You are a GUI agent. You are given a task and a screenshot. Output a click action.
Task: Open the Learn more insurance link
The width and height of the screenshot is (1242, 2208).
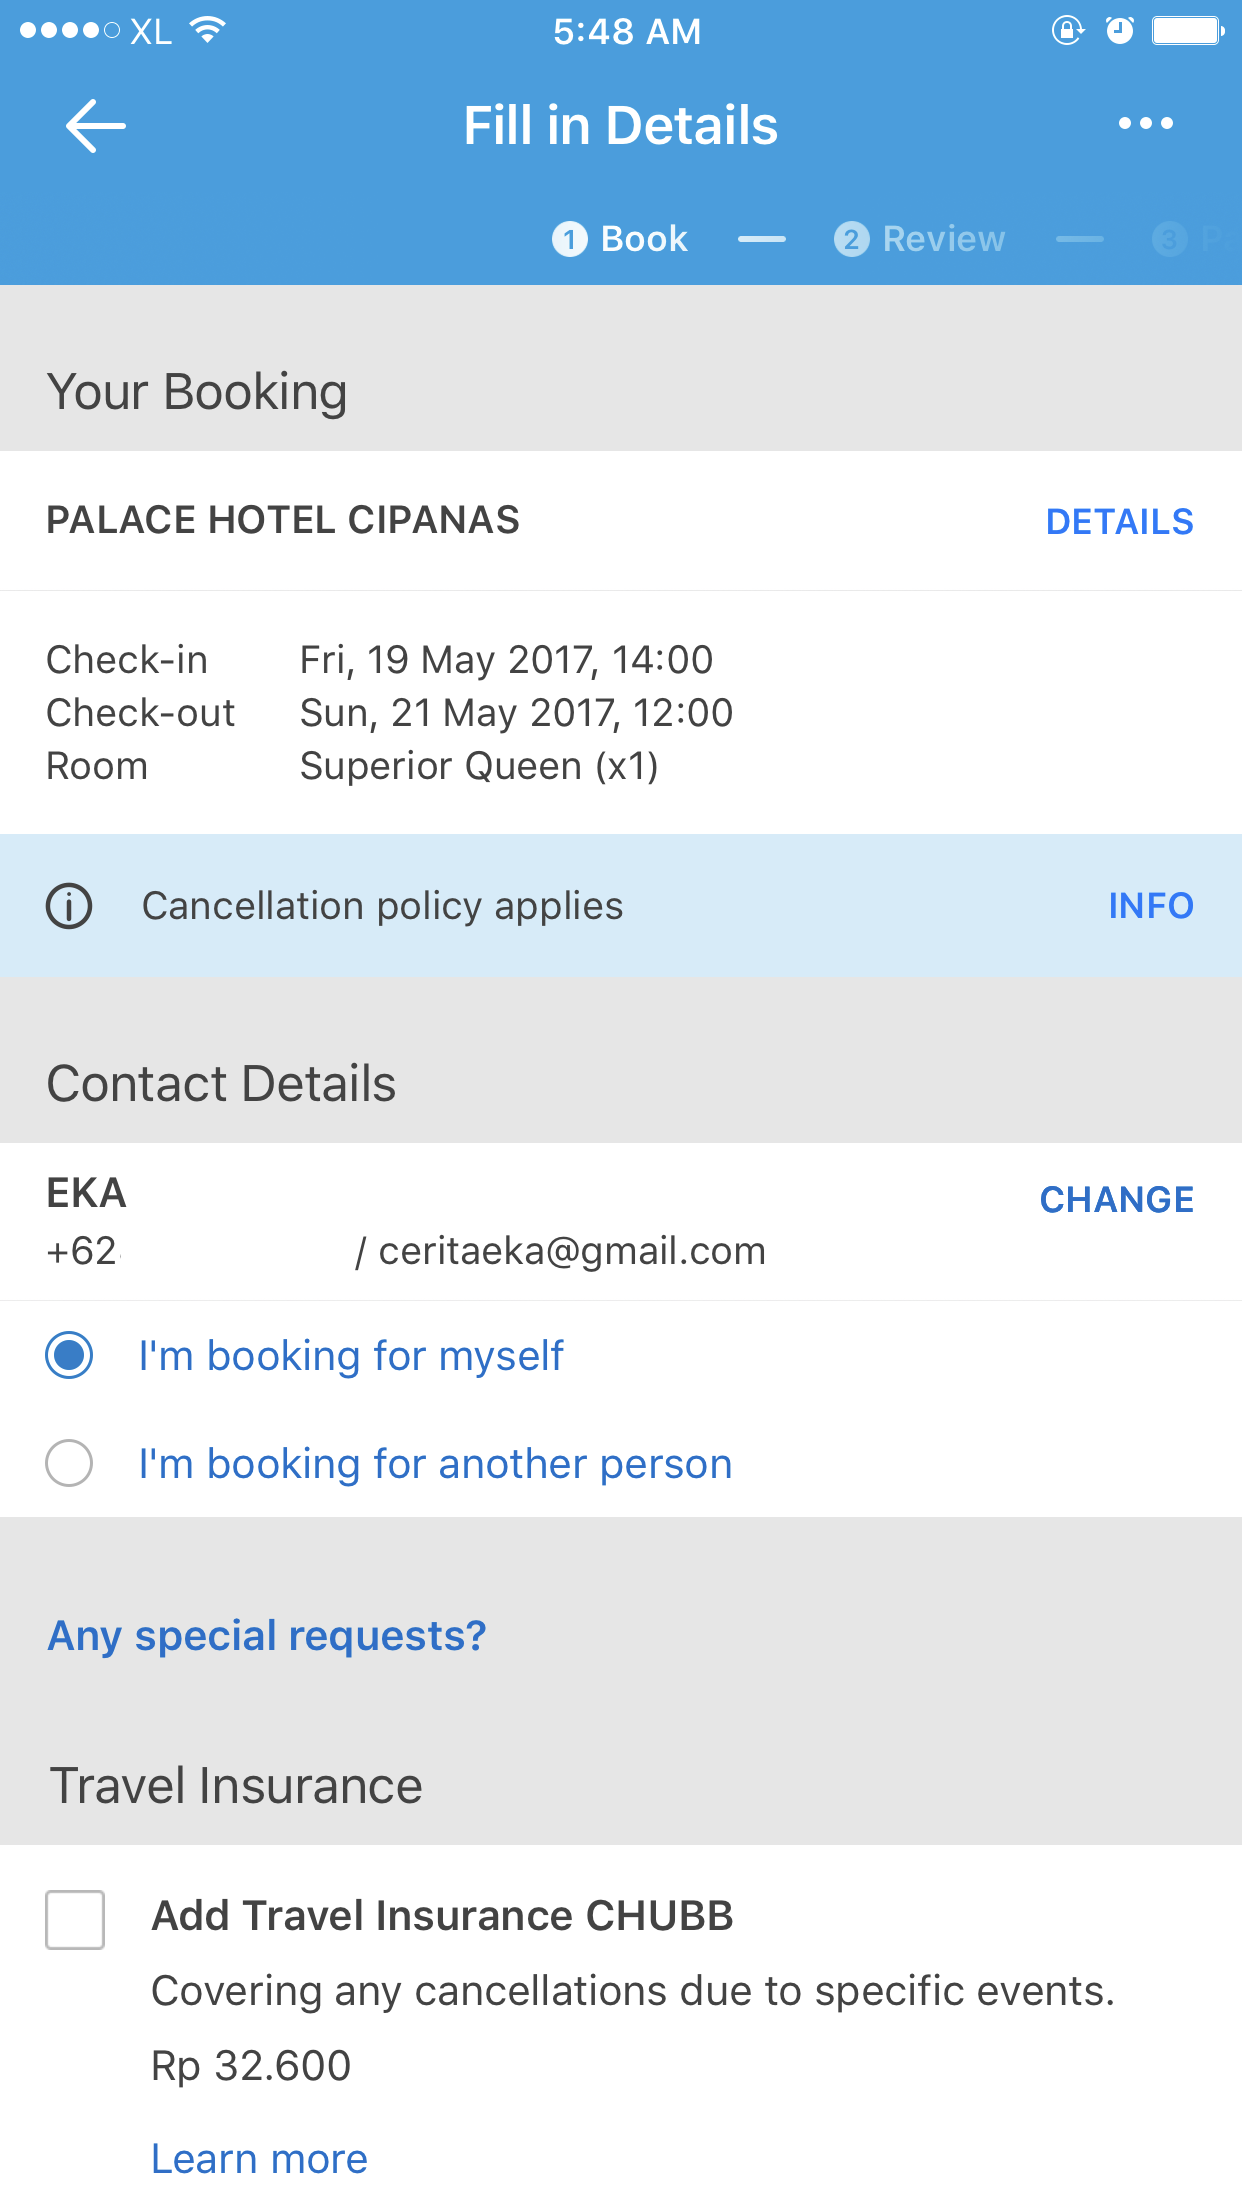(x=259, y=2159)
